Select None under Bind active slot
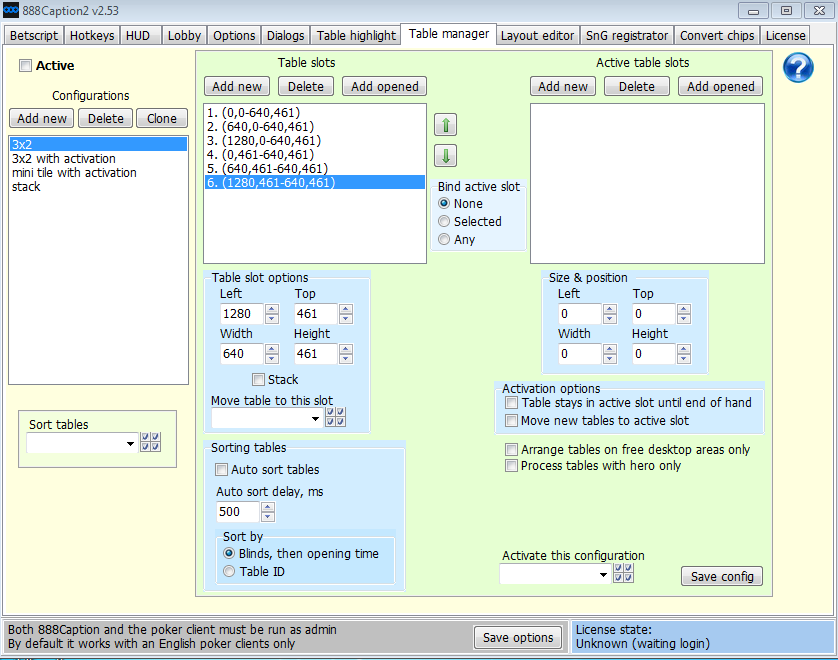838x660 pixels. (x=444, y=204)
